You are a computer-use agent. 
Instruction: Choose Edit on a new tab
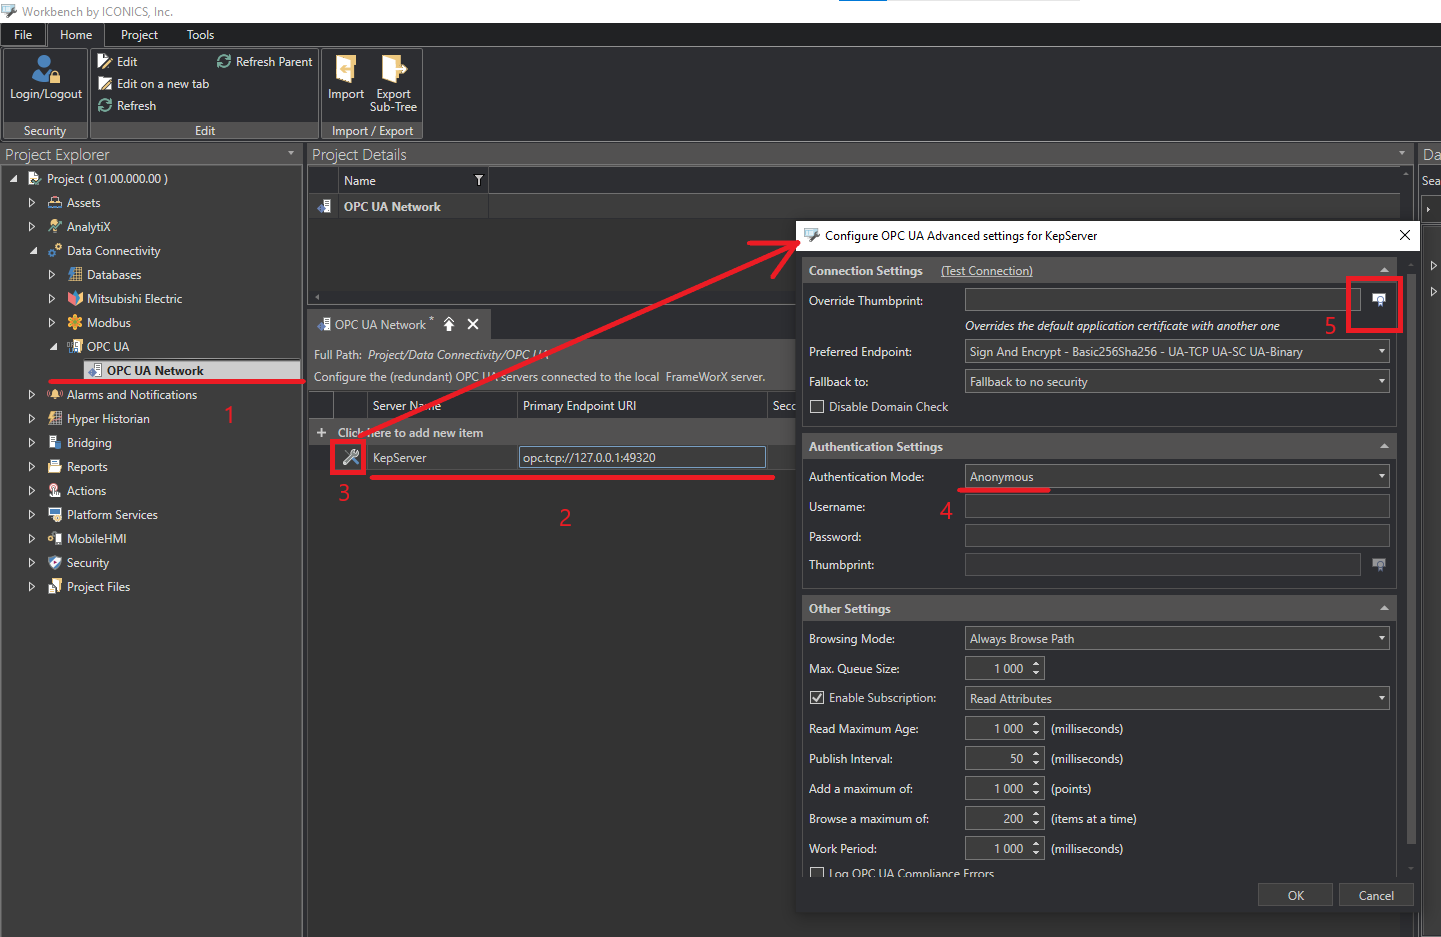tap(153, 84)
